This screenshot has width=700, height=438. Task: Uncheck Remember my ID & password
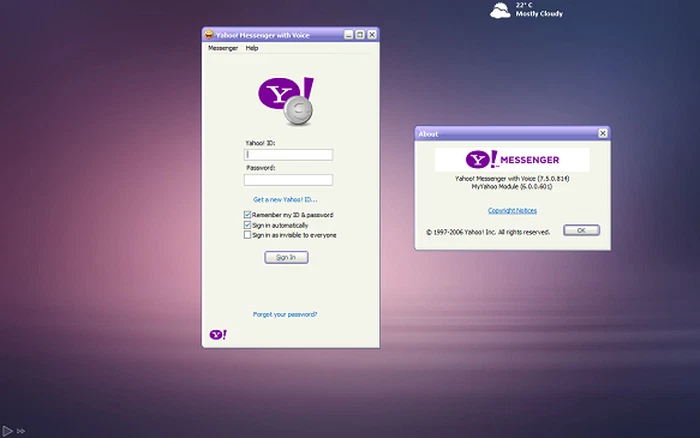tap(247, 215)
